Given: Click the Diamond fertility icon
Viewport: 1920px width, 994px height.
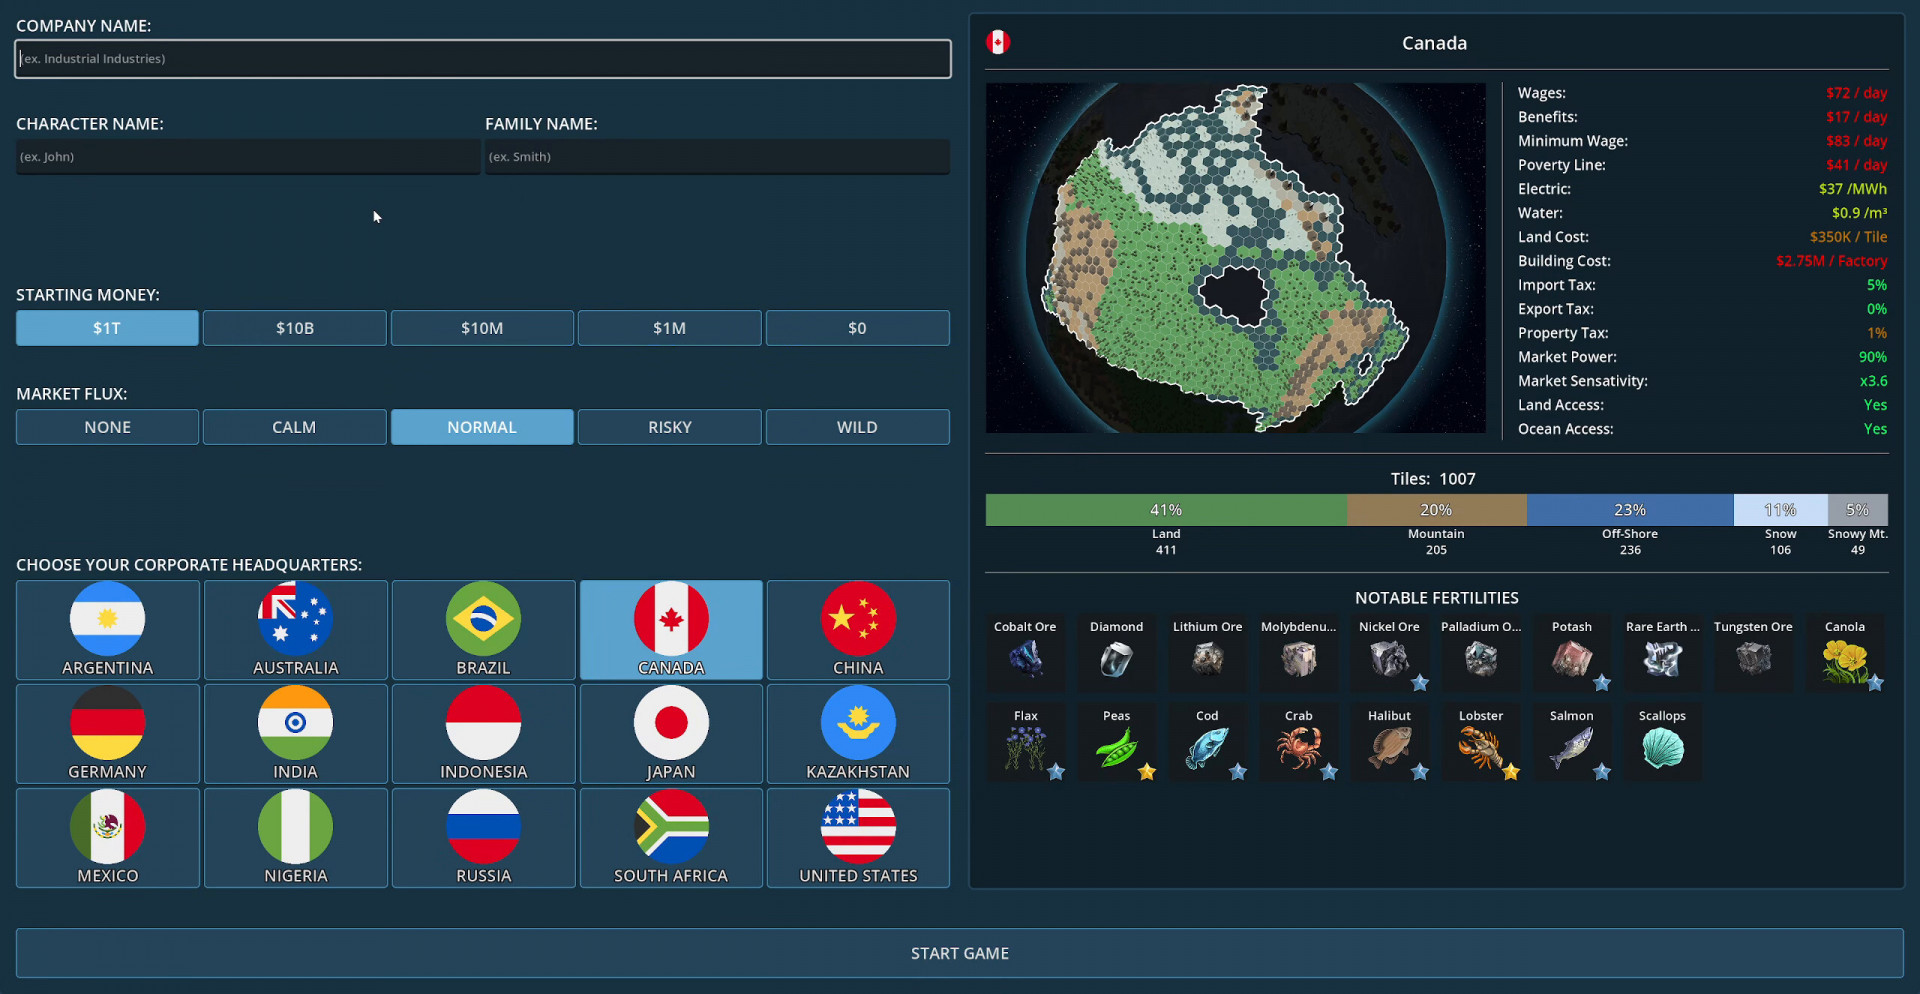Looking at the screenshot, I should pos(1116,659).
